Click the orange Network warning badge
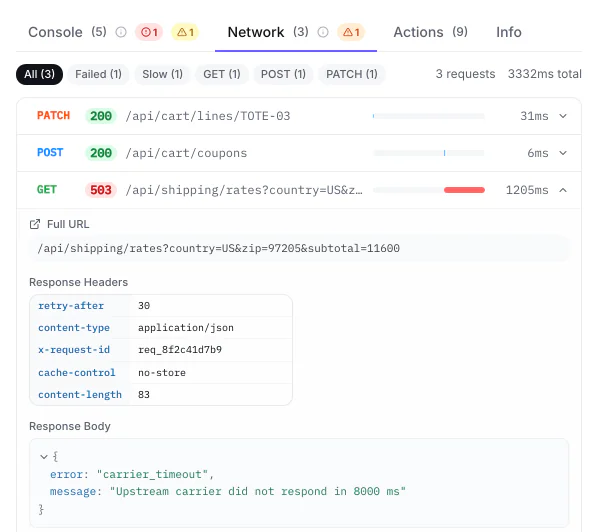 point(351,32)
